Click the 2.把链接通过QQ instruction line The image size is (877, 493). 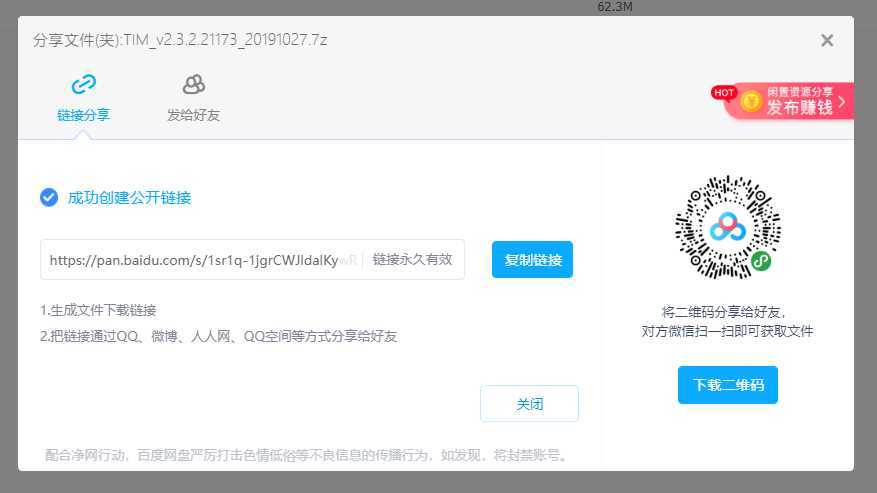(x=218, y=336)
